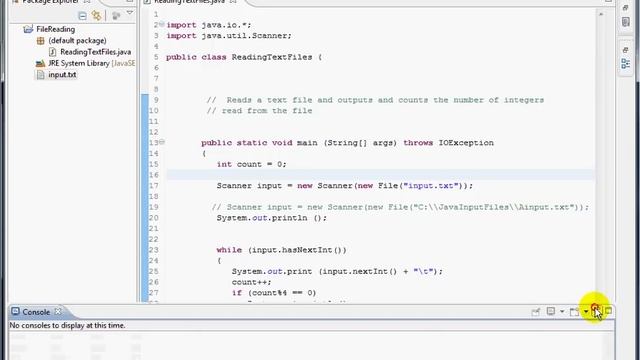Collapse all in Package Explorer toolbar
The width and height of the screenshot is (640, 360).
coord(82,16)
